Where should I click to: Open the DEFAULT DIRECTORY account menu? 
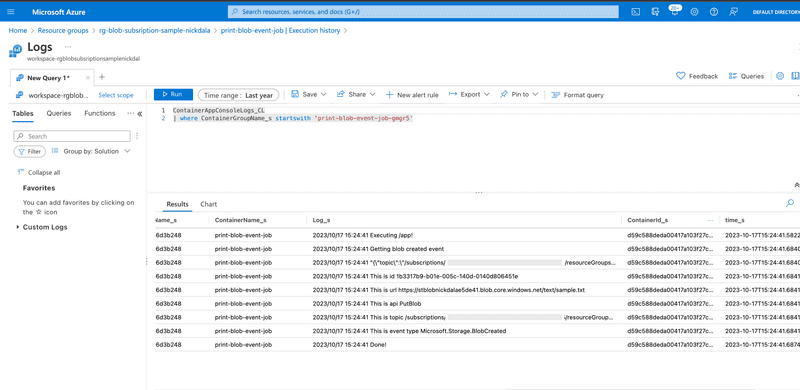776,12
